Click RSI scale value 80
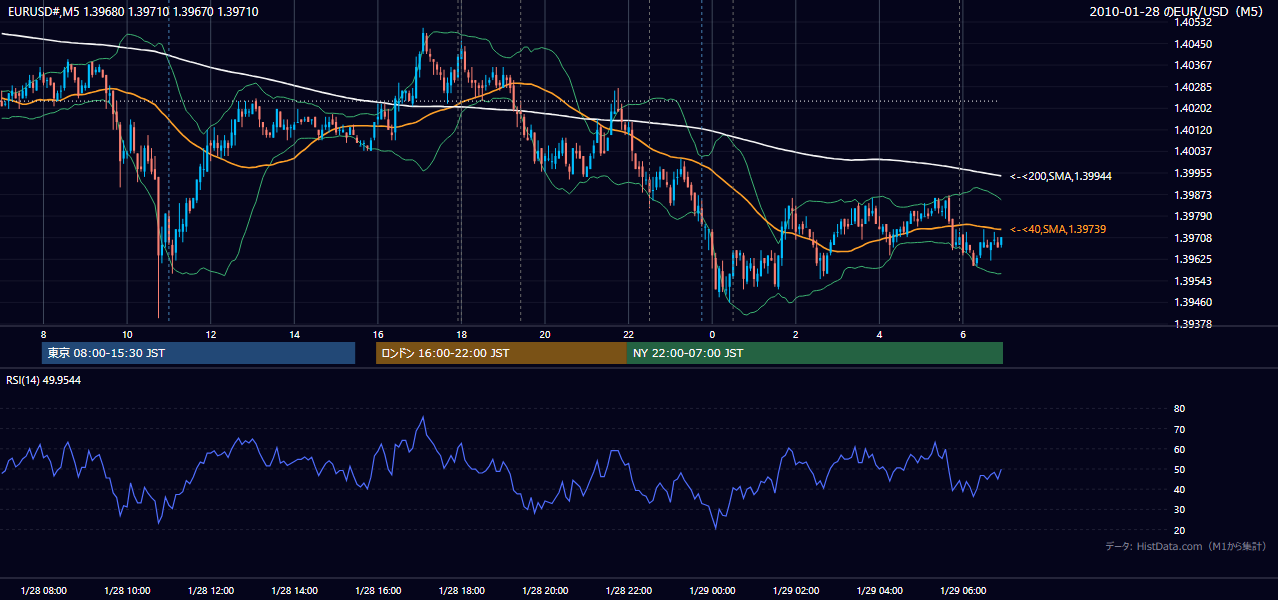 click(x=1179, y=409)
